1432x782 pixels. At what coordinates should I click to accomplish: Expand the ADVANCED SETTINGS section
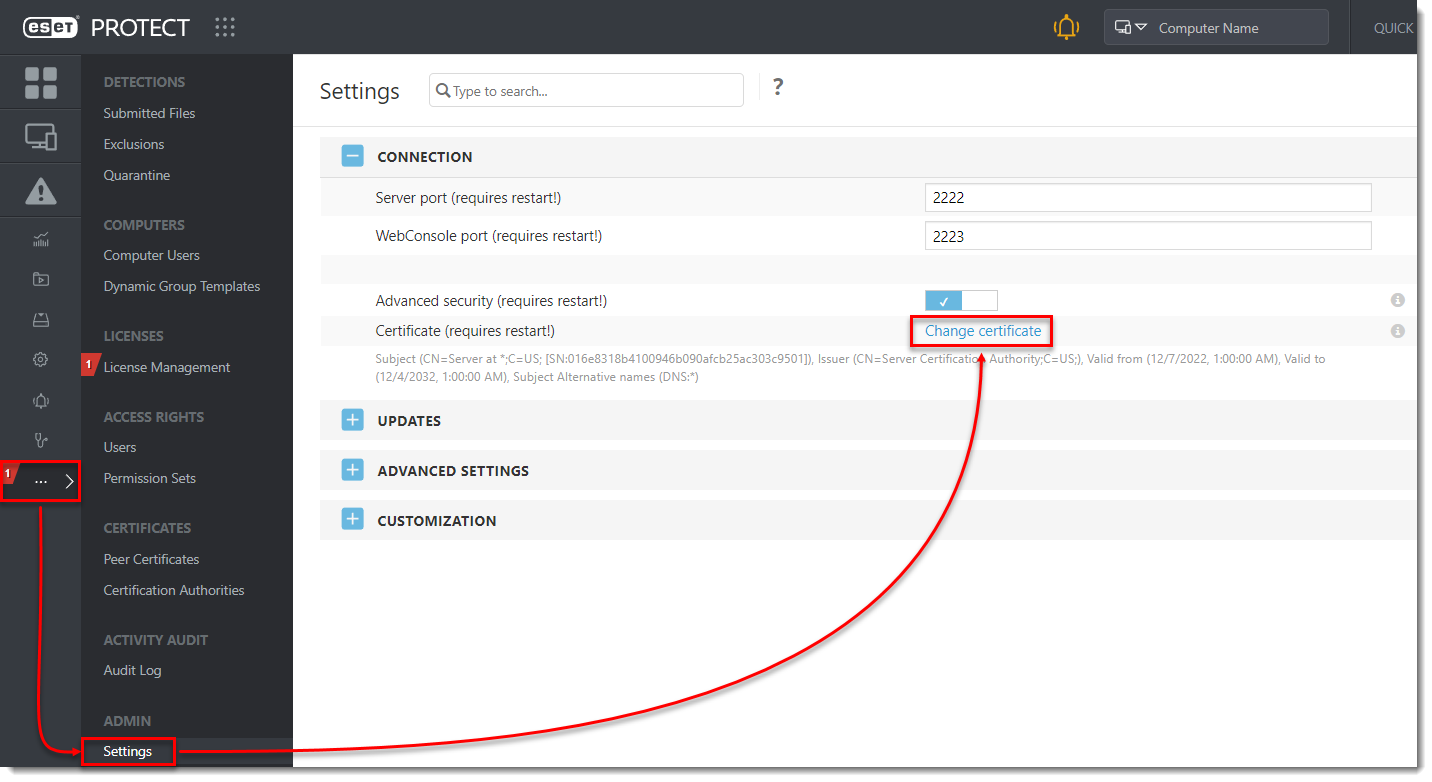352,470
